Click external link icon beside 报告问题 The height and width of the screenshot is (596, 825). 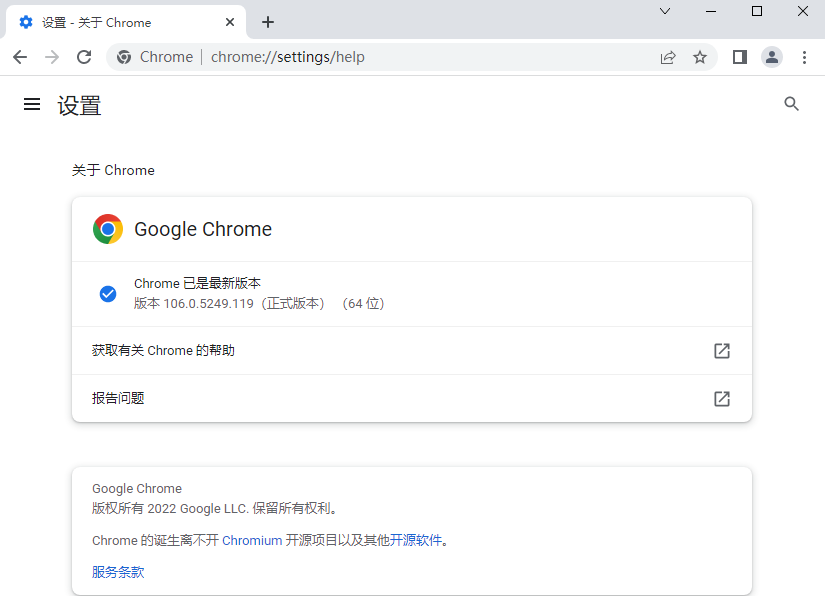(722, 399)
